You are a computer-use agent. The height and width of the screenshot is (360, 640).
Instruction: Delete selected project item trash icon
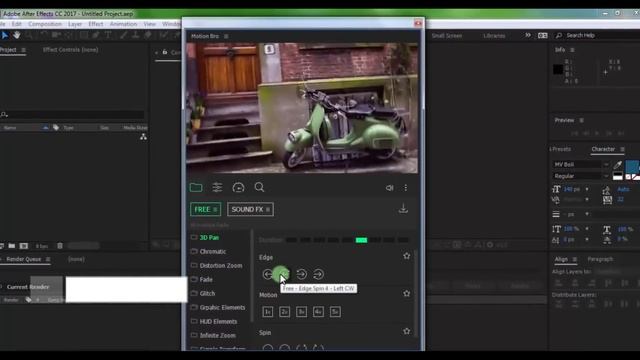coord(60,246)
